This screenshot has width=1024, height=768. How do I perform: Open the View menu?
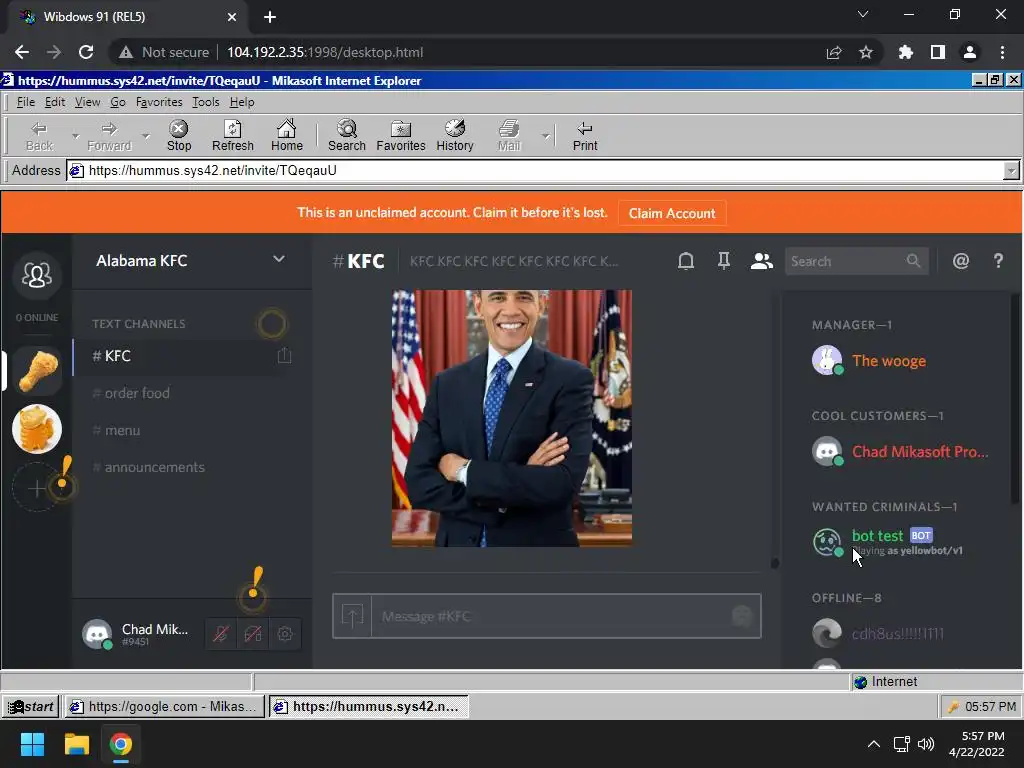pyautogui.click(x=88, y=102)
